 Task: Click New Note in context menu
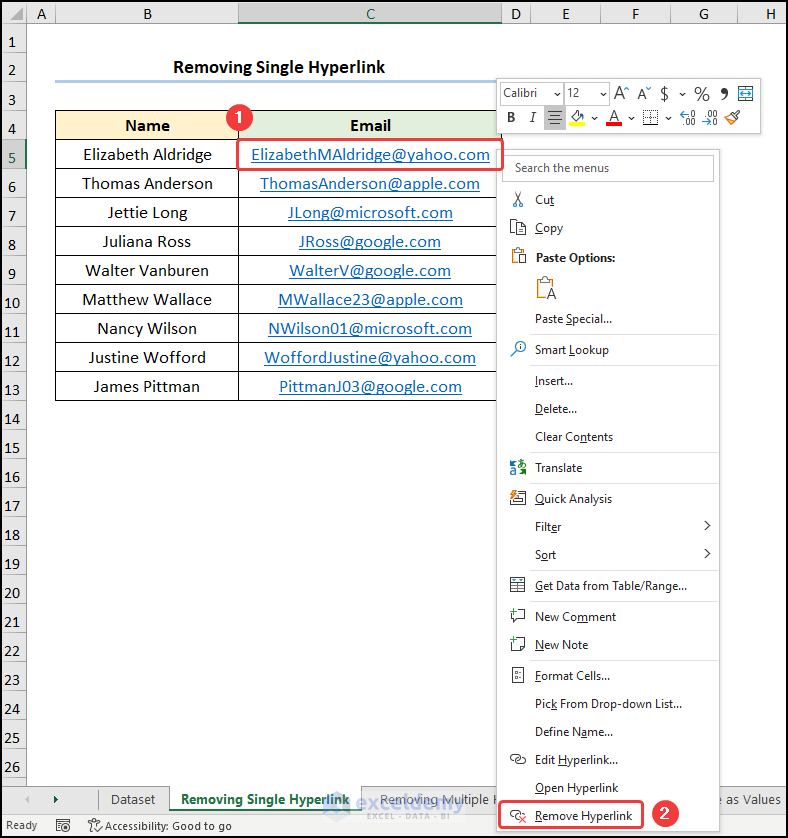point(608,645)
